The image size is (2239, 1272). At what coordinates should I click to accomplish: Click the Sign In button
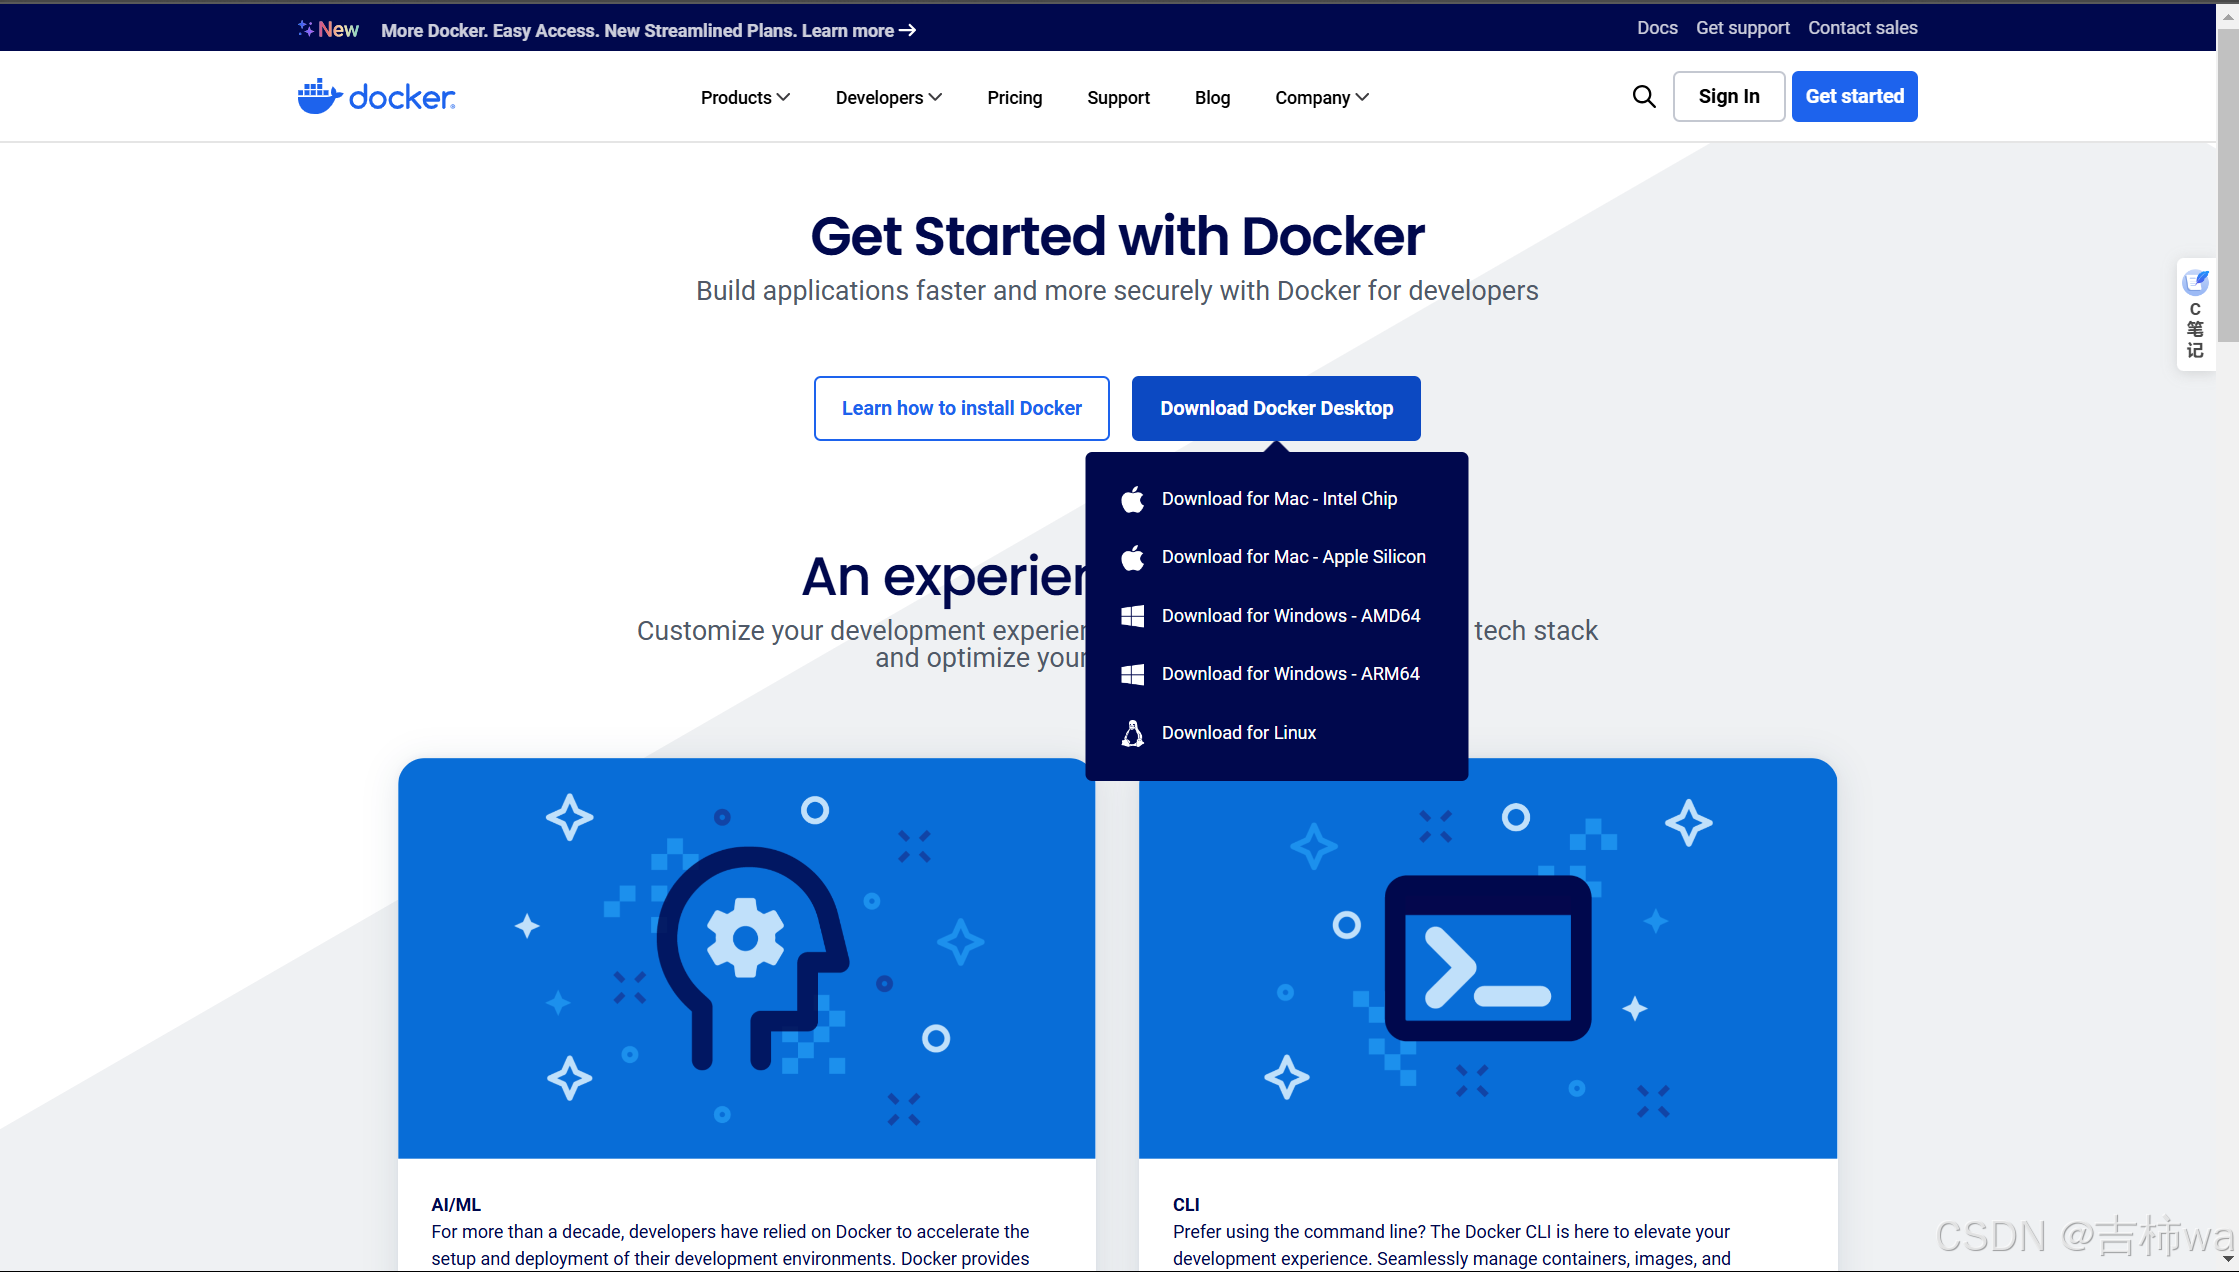point(1728,96)
